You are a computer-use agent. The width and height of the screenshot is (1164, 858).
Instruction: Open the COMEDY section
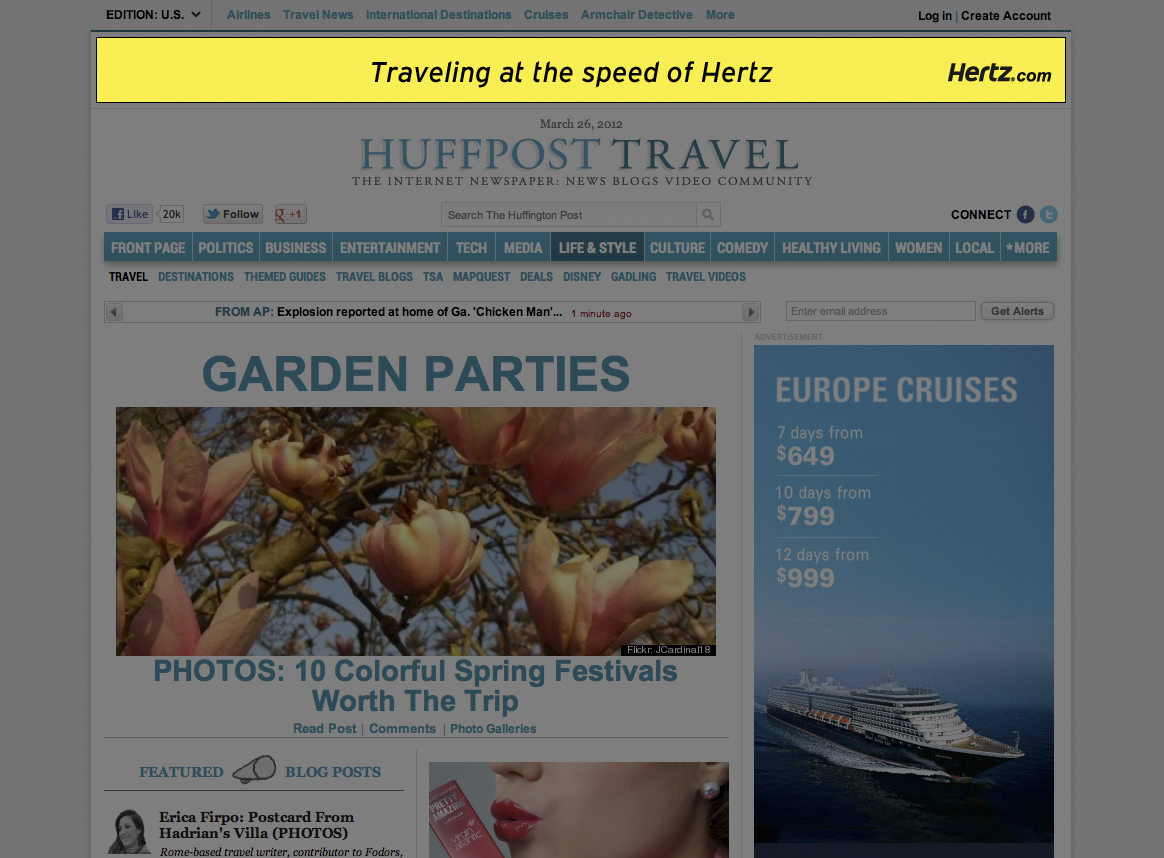tap(742, 248)
